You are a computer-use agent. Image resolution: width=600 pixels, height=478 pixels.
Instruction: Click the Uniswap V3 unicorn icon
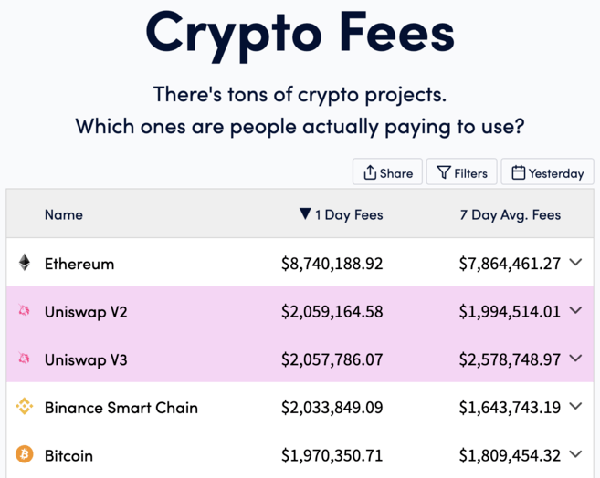(x=24, y=359)
